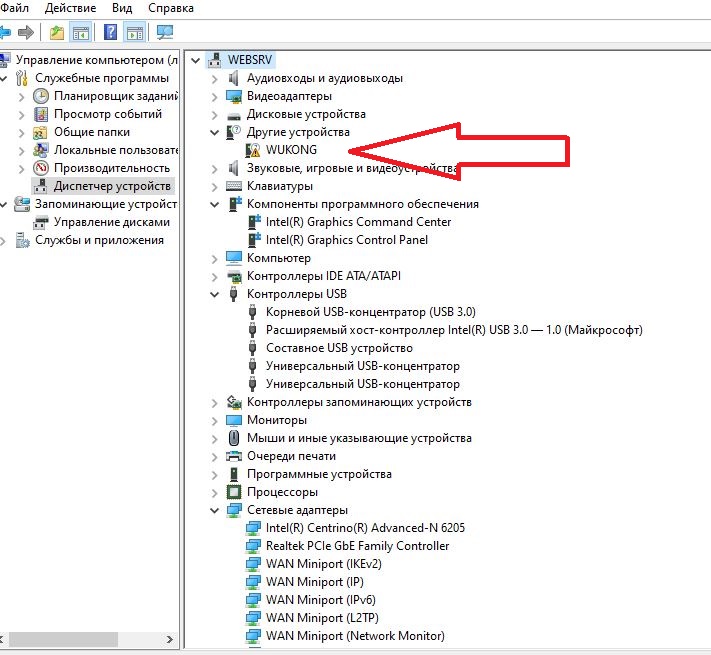The height and width of the screenshot is (655, 711).
Task: Click the Дисковые устройства drive icon
Action: coord(234,115)
